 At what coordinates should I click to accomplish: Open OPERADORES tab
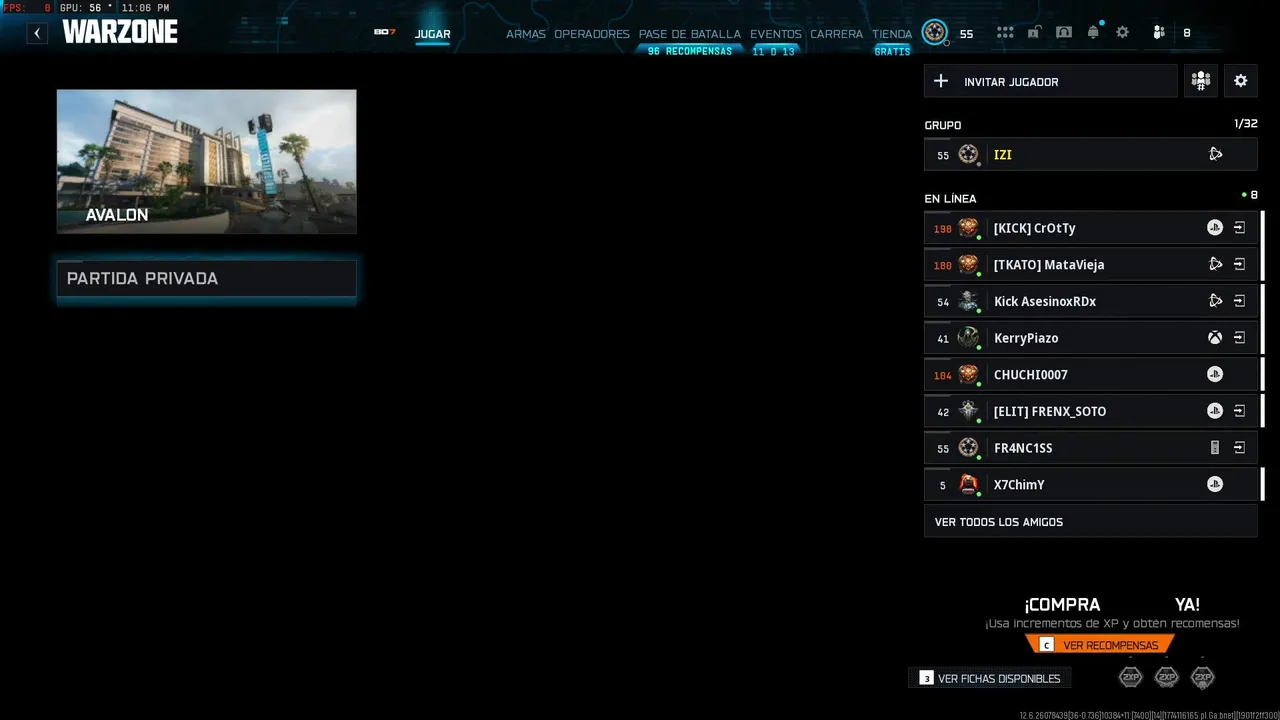[x=592, y=34]
